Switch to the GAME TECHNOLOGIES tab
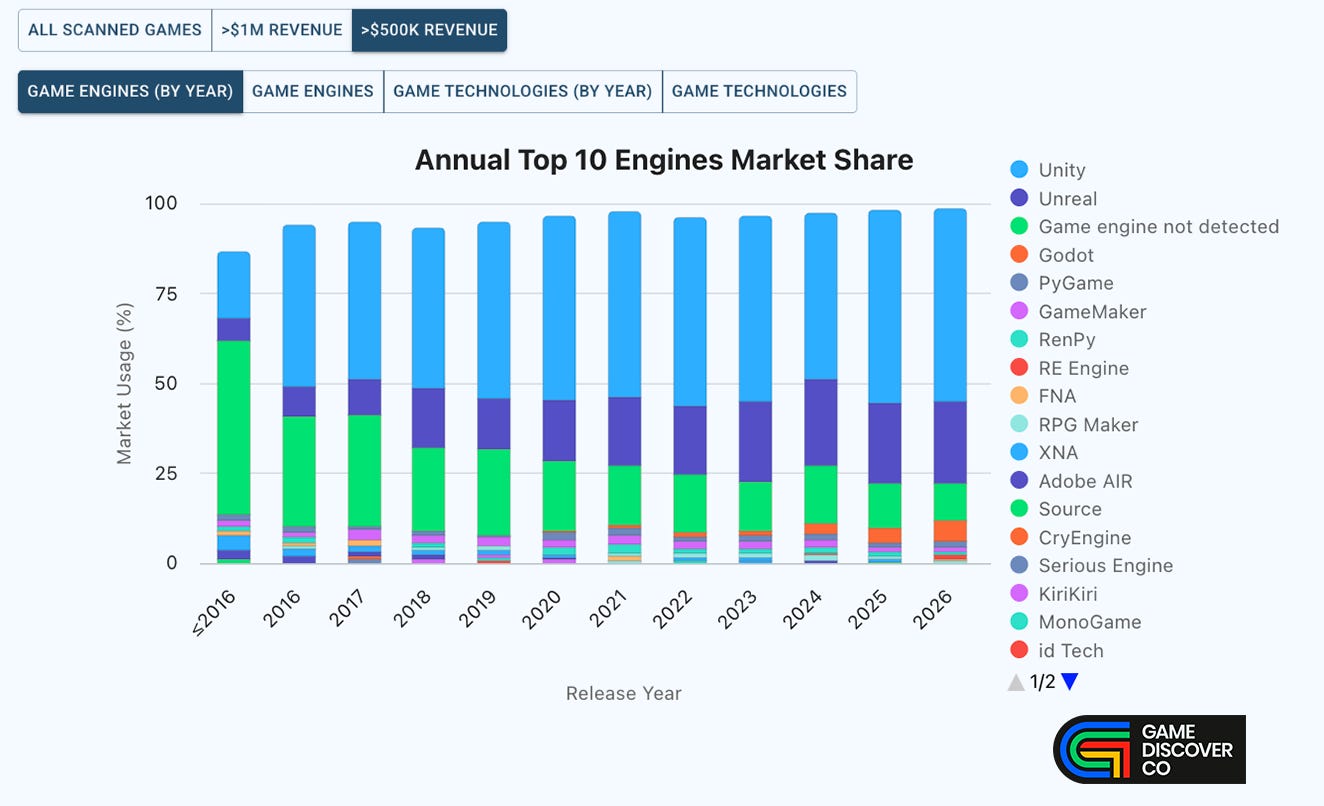Viewport: 1324px width, 806px height. pyautogui.click(x=759, y=91)
